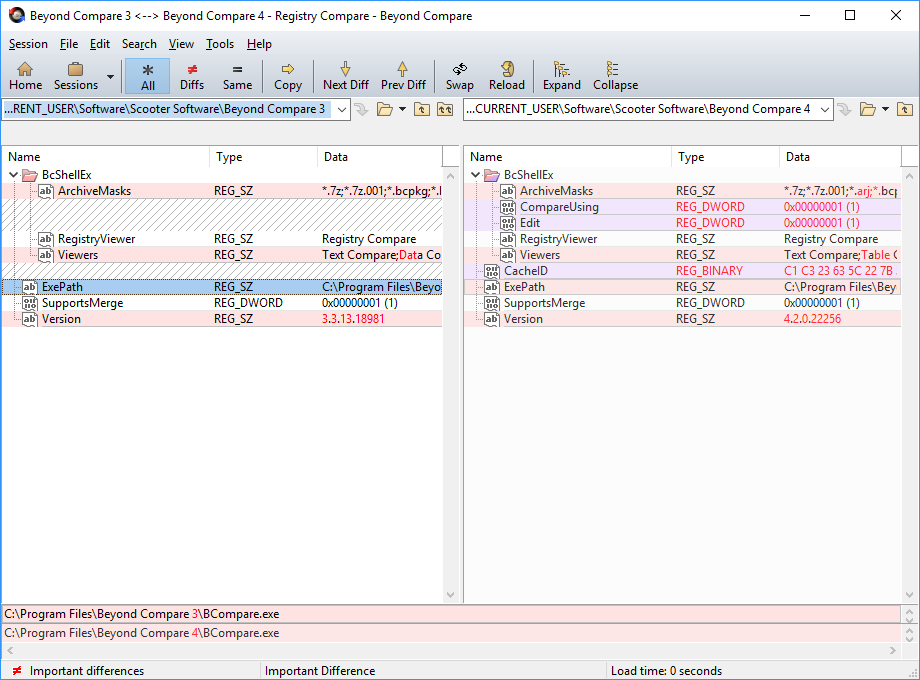Click right Data column header

click(x=840, y=157)
